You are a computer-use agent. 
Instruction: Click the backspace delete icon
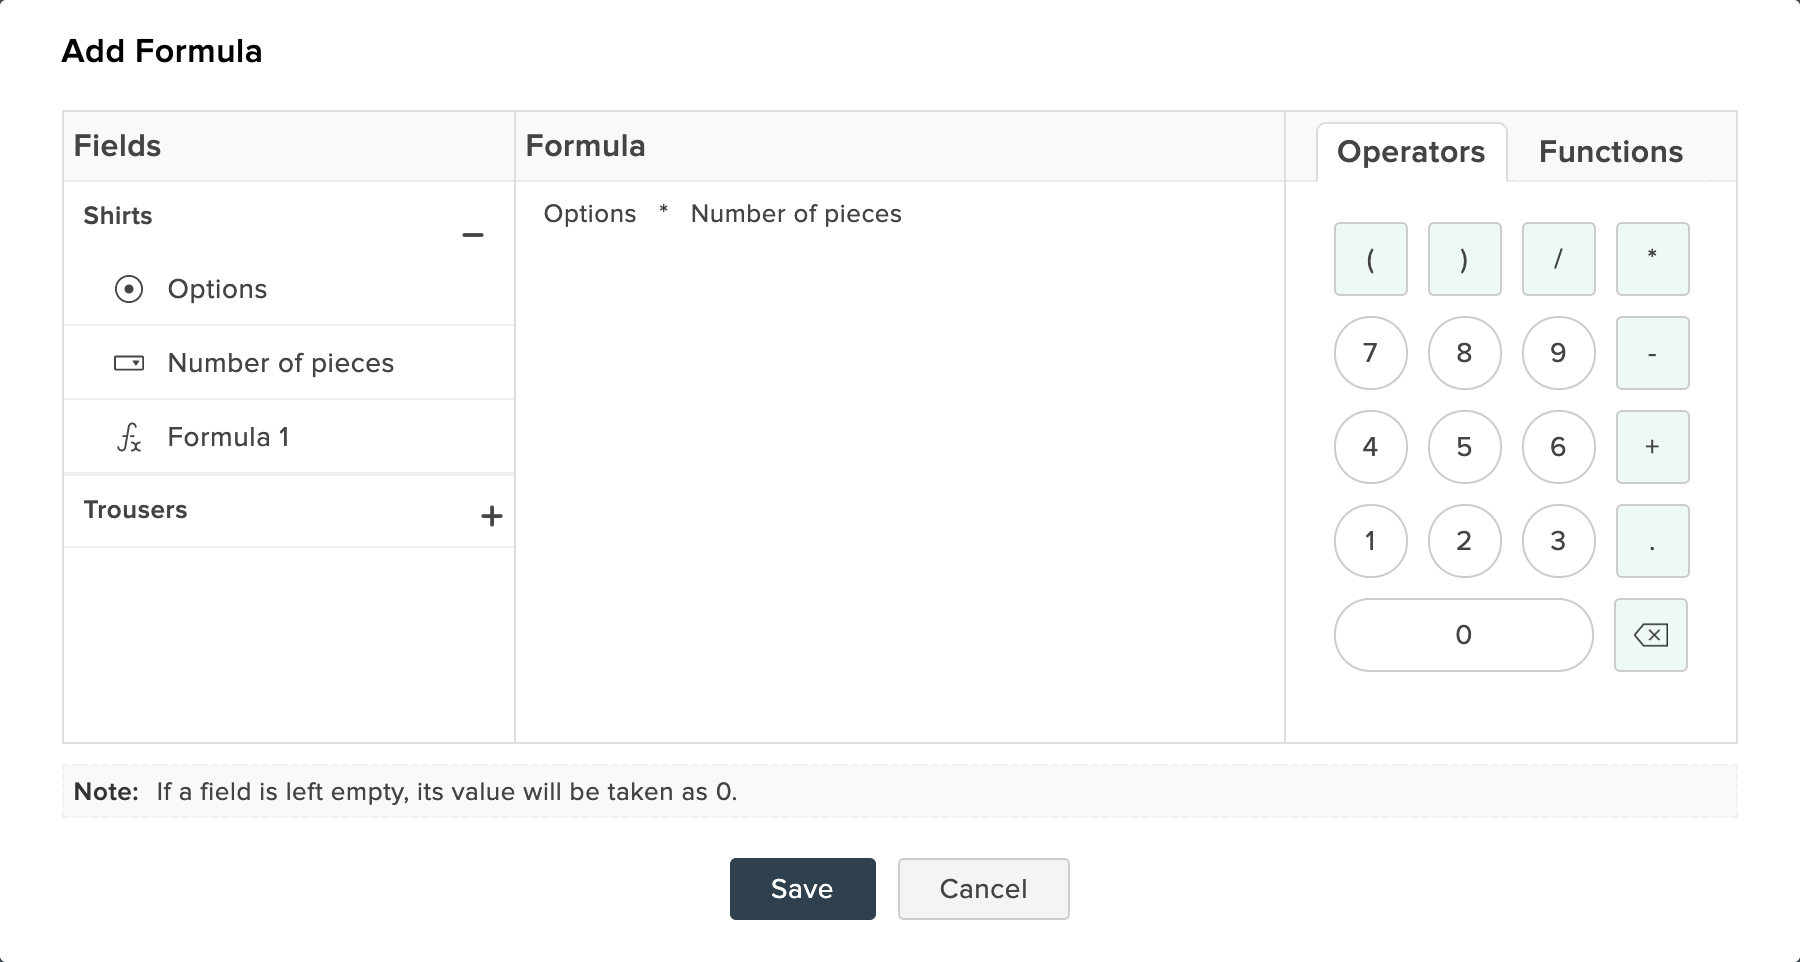pos(1651,635)
